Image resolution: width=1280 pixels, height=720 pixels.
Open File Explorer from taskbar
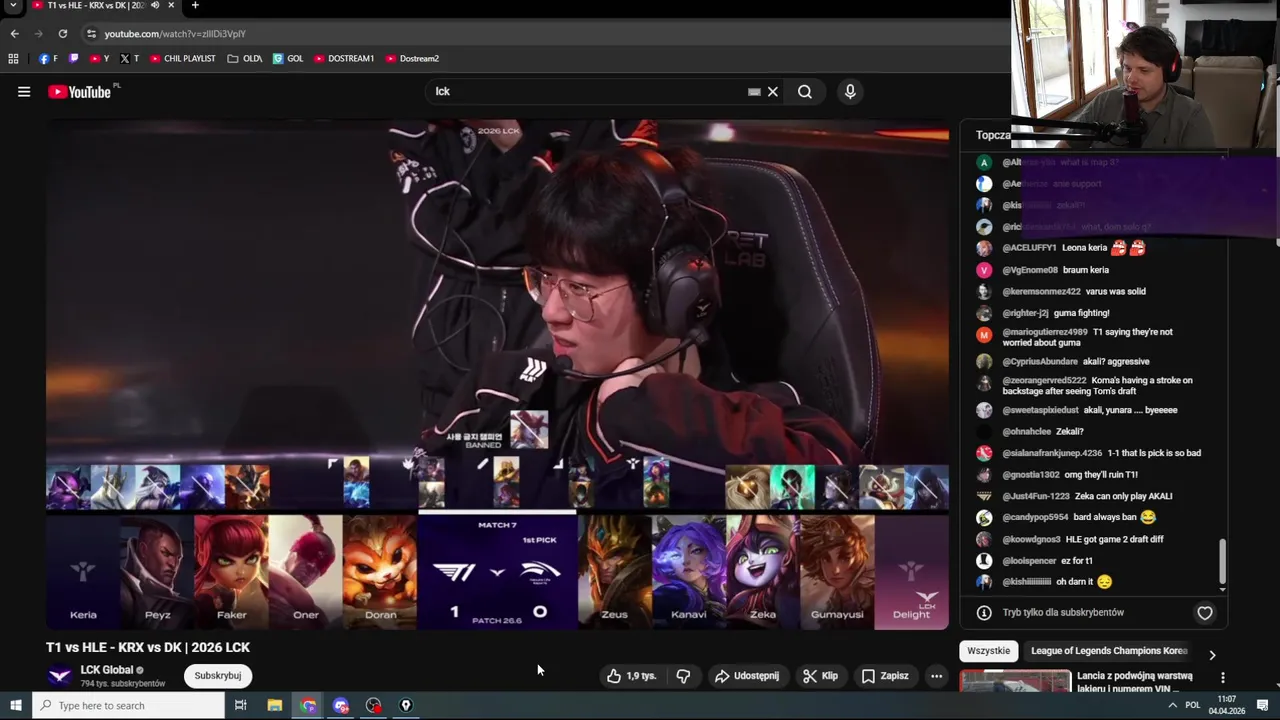[274, 706]
